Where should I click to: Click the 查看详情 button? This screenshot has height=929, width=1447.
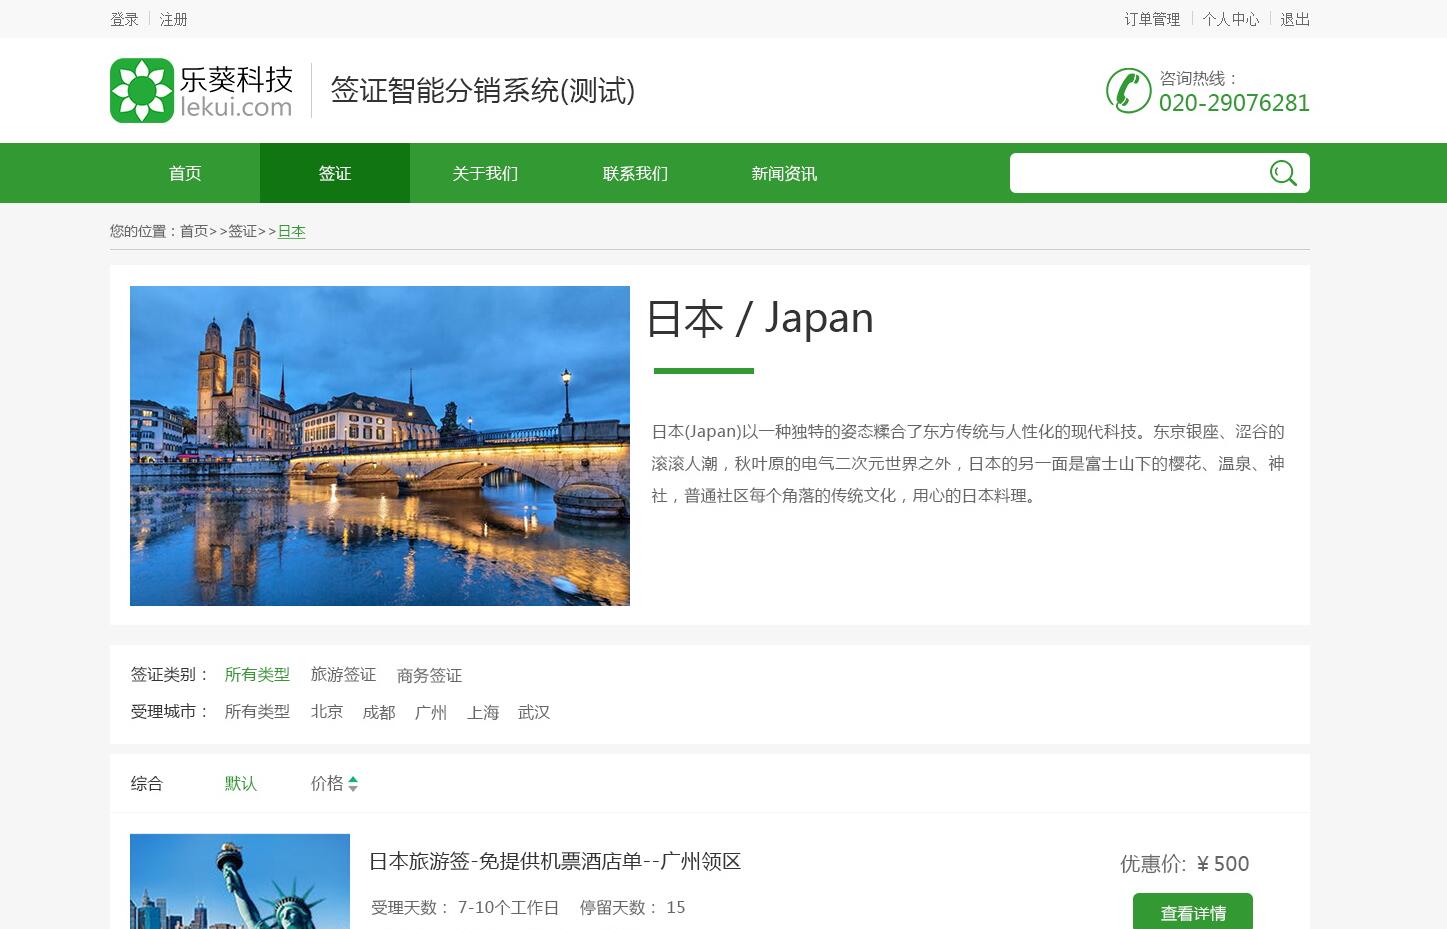point(1192,913)
